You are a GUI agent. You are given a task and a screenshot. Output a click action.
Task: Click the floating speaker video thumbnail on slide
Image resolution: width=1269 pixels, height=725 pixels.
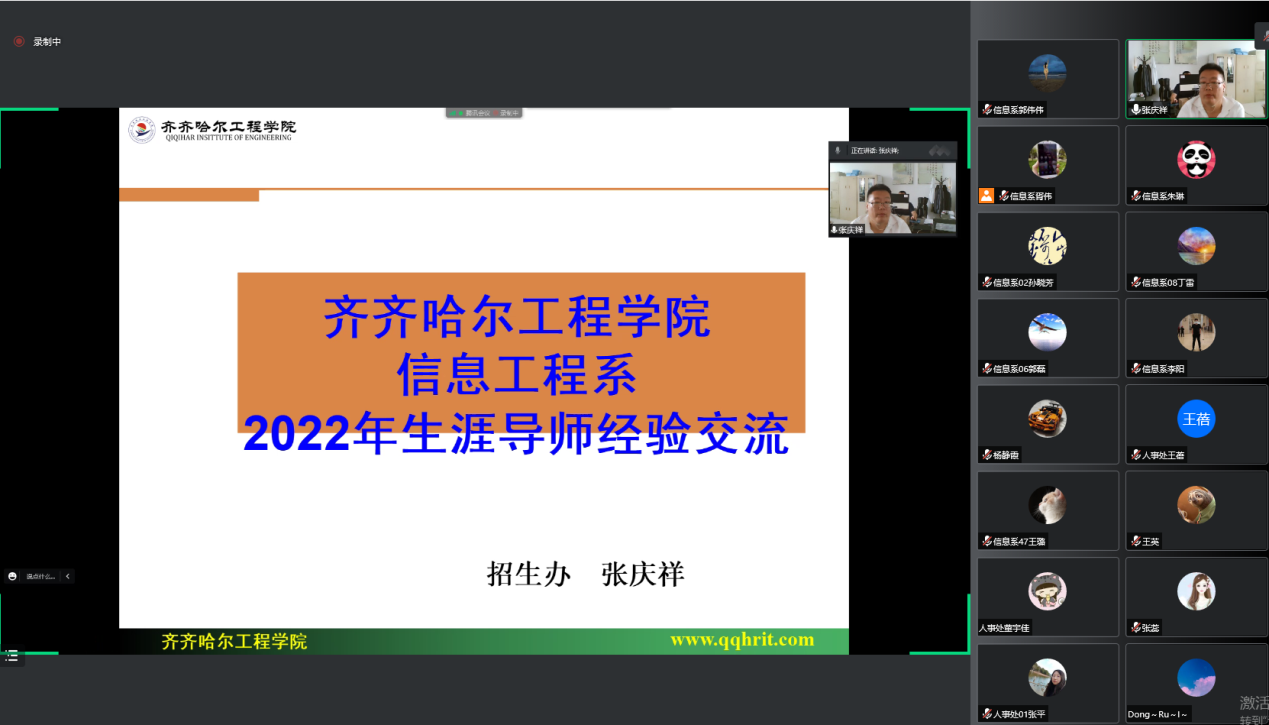[892, 200]
